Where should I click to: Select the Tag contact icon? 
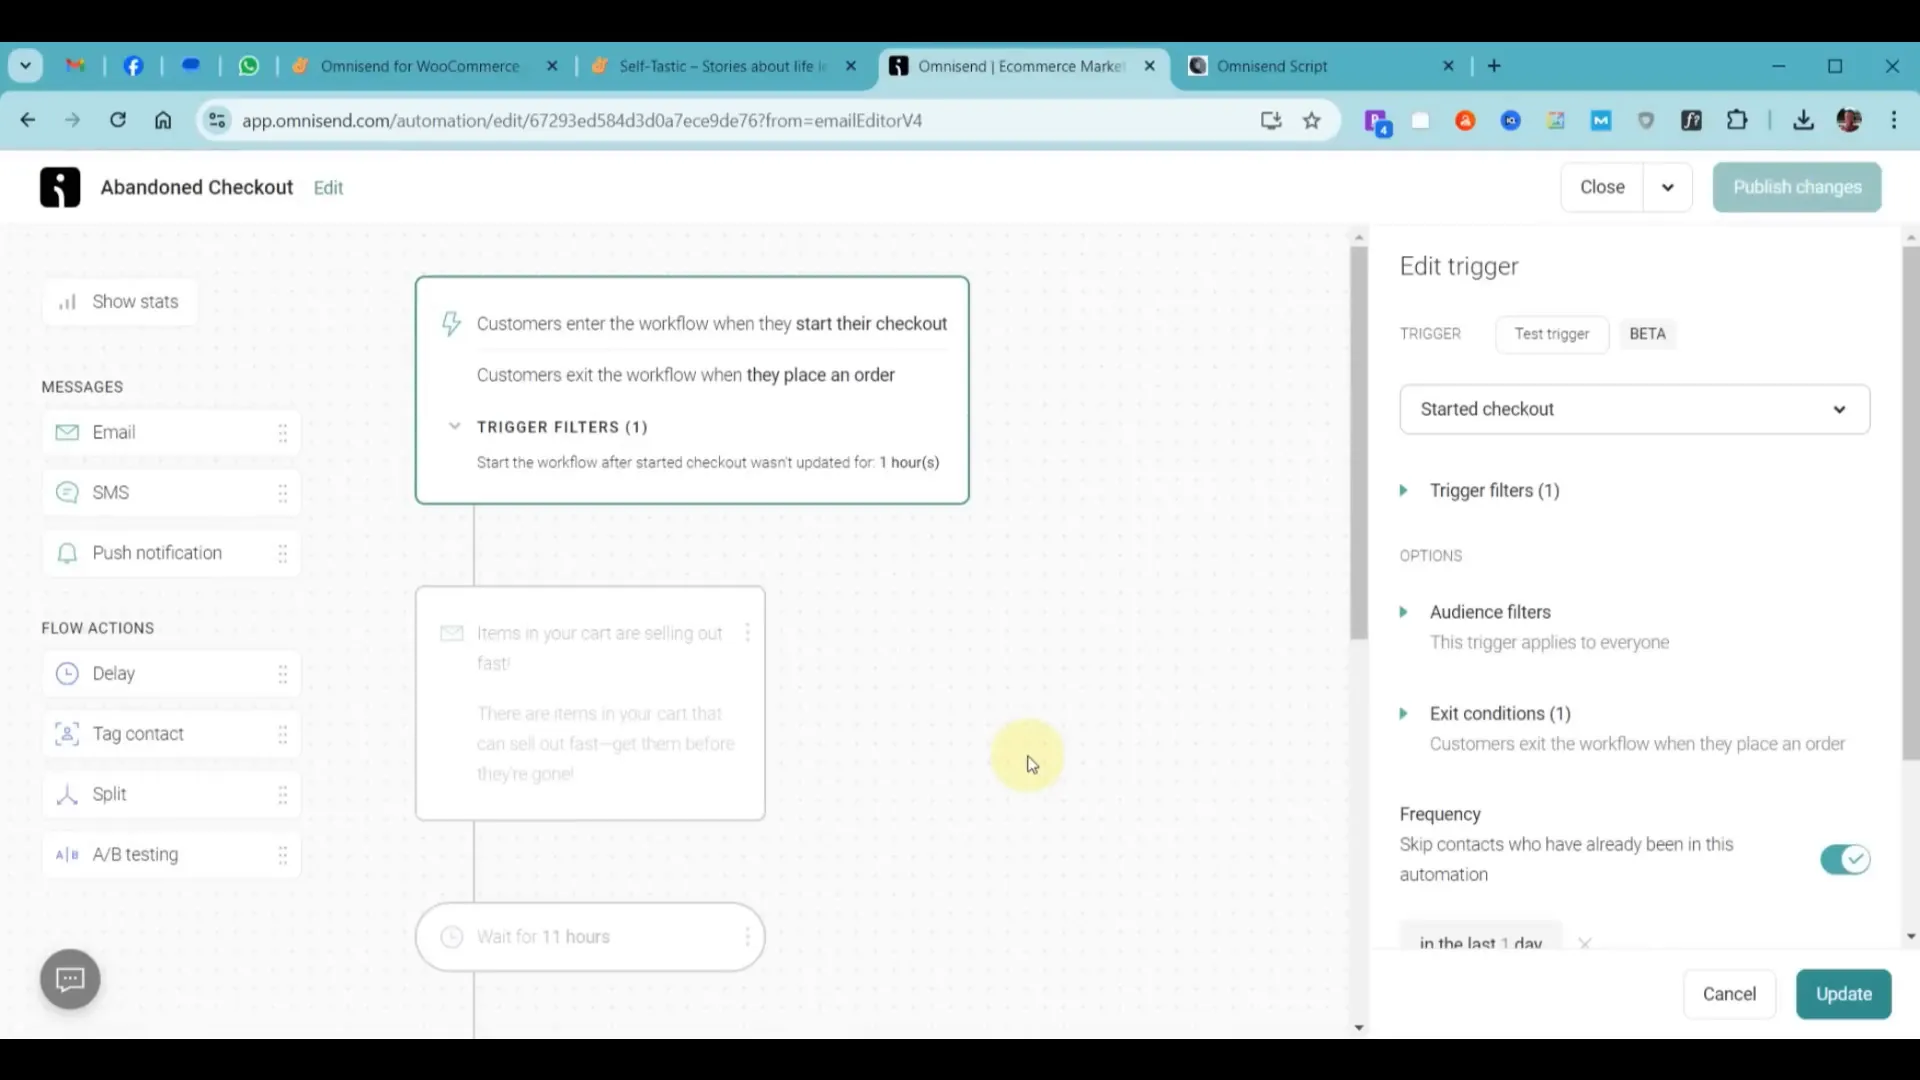[67, 734]
